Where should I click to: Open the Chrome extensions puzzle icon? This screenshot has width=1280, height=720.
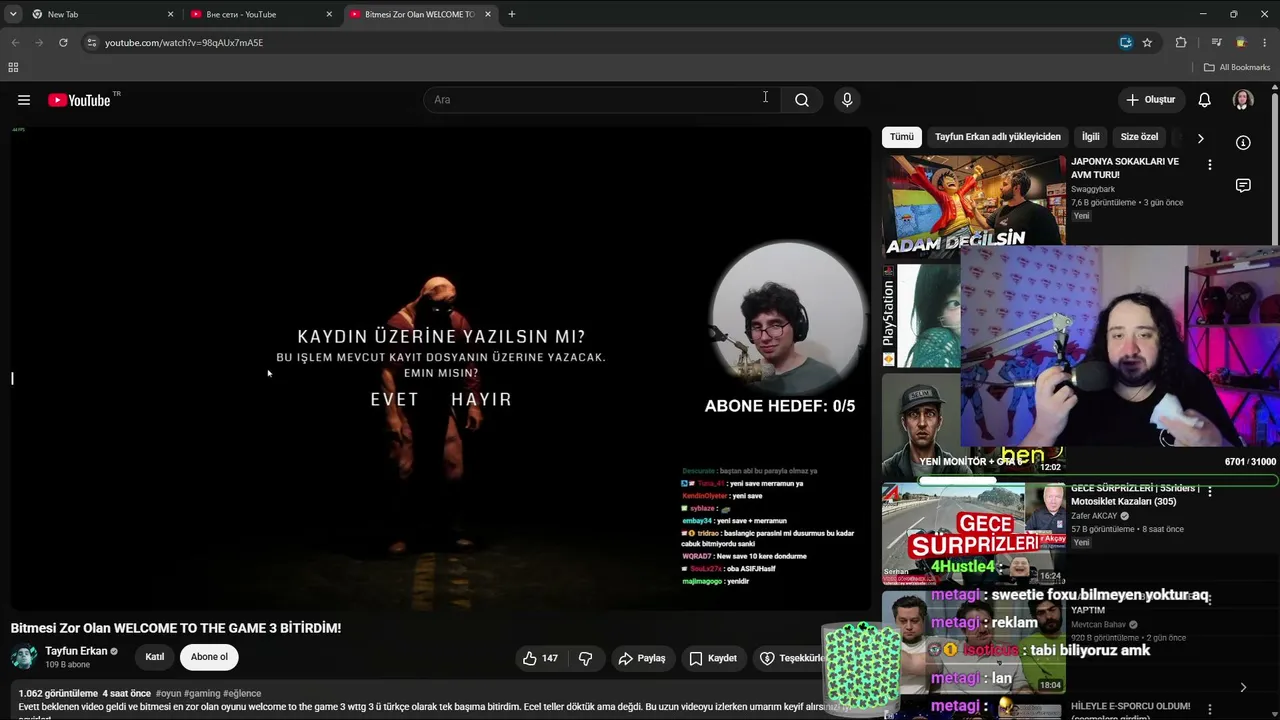pyautogui.click(x=1181, y=43)
